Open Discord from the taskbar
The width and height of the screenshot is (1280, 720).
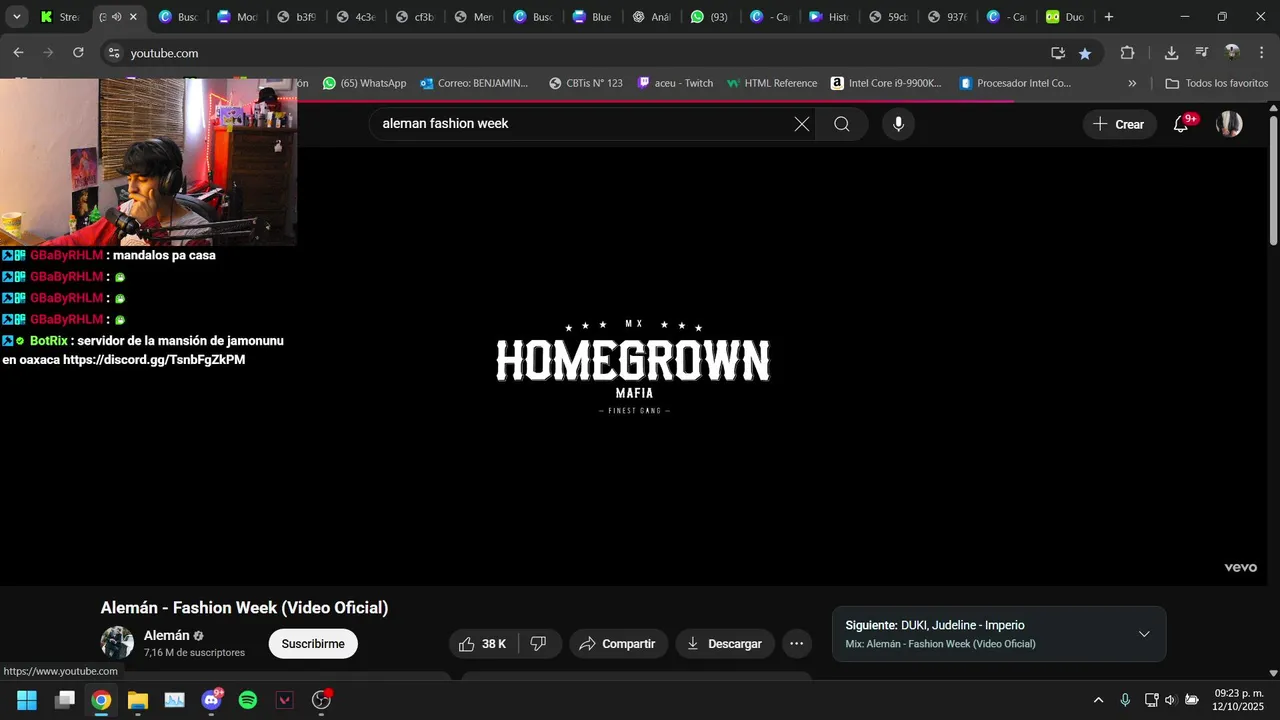point(211,700)
